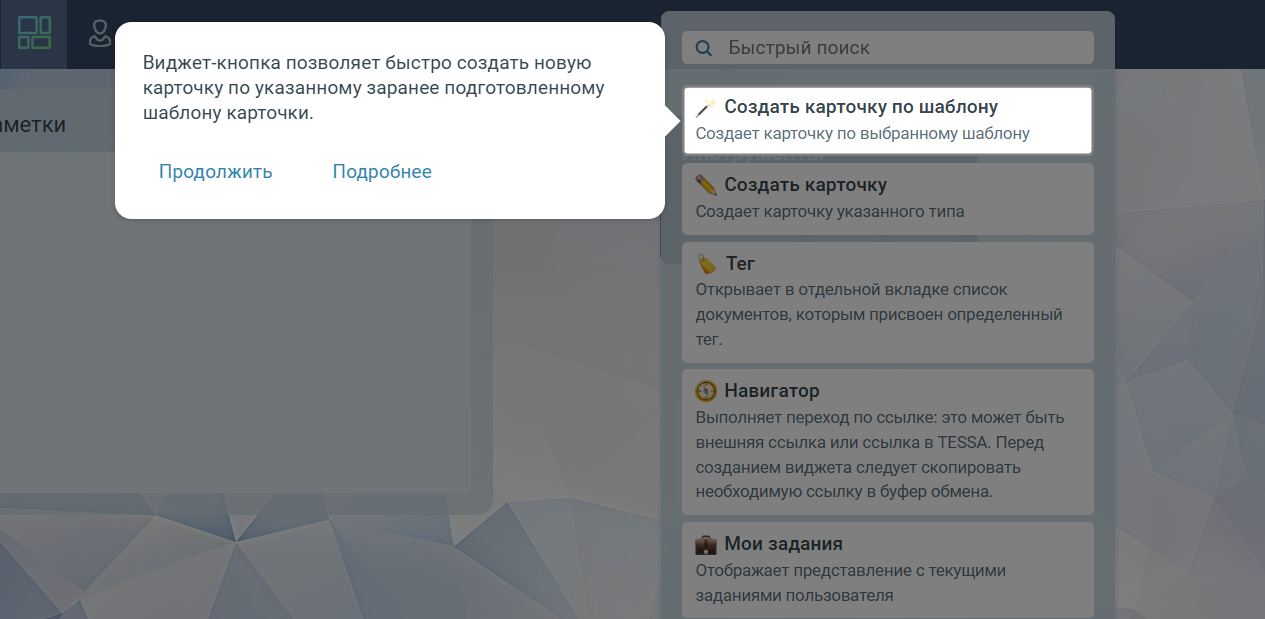Pick the Навигатор widget title
Viewport: 1265px width, 619px height.
point(771,391)
